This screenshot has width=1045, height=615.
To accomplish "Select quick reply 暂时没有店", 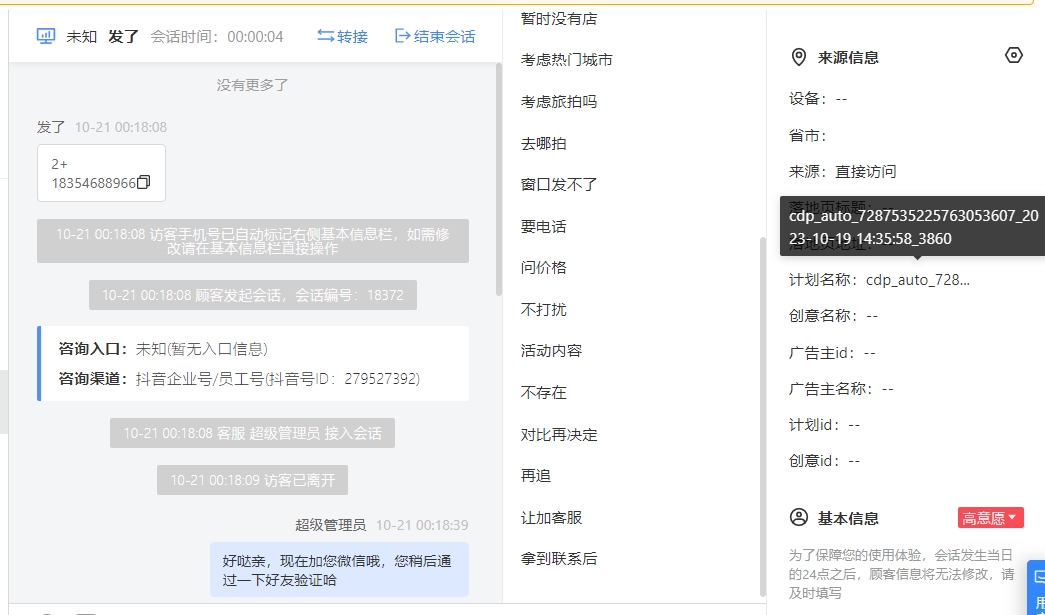I will (x=558, y=19).
